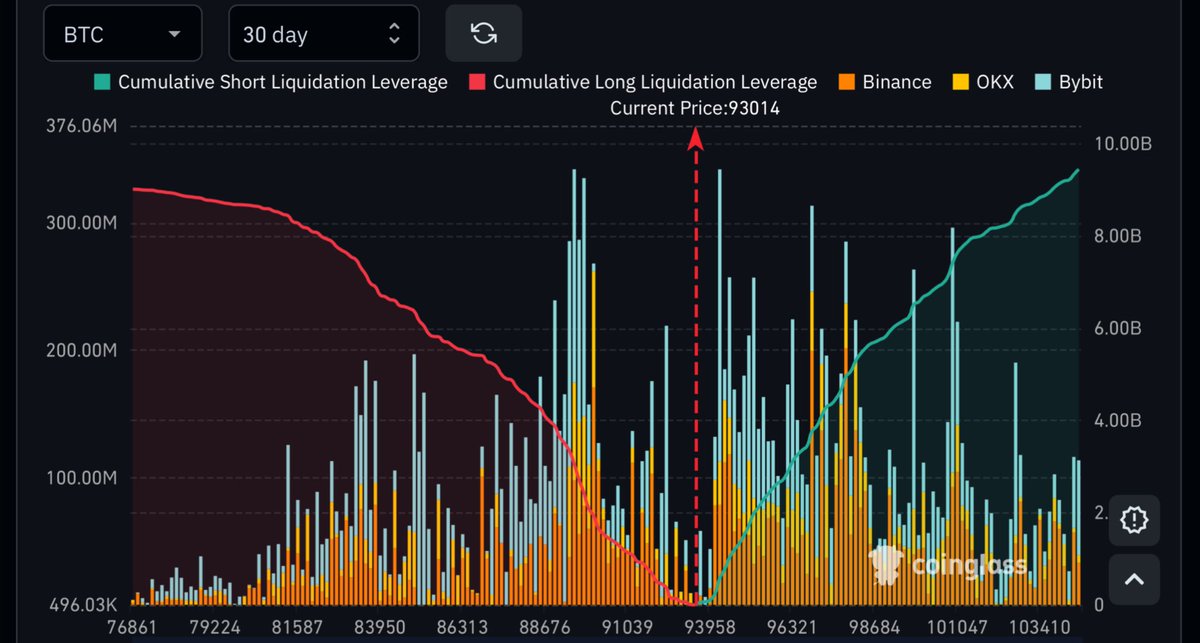Click the refresh chart icon
The width and height of the screenshot is (1200, 643).
click(x=483, y=32)
